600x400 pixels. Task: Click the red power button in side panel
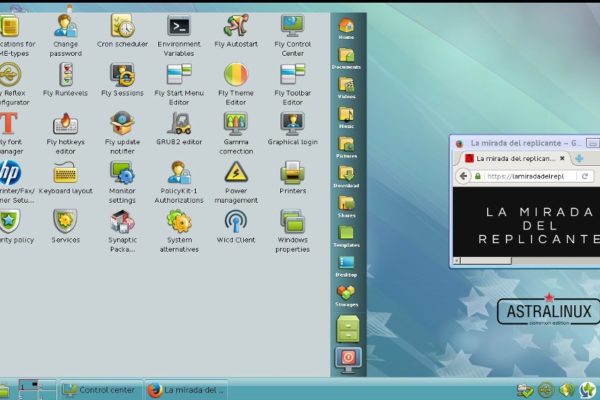tap(347, 357)
